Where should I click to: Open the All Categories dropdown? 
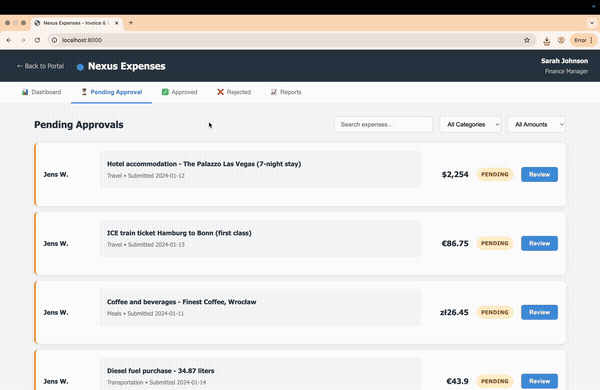click(470, 124)
